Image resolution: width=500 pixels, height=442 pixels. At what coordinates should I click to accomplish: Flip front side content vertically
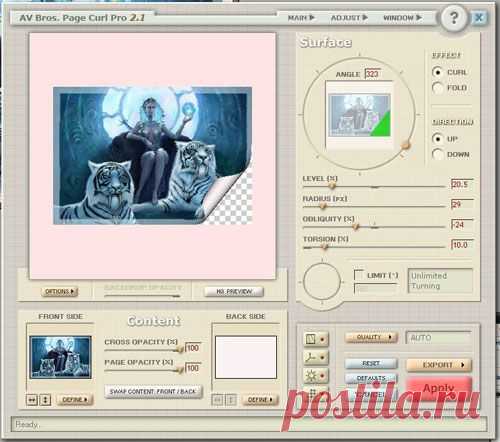pos(45,399)
